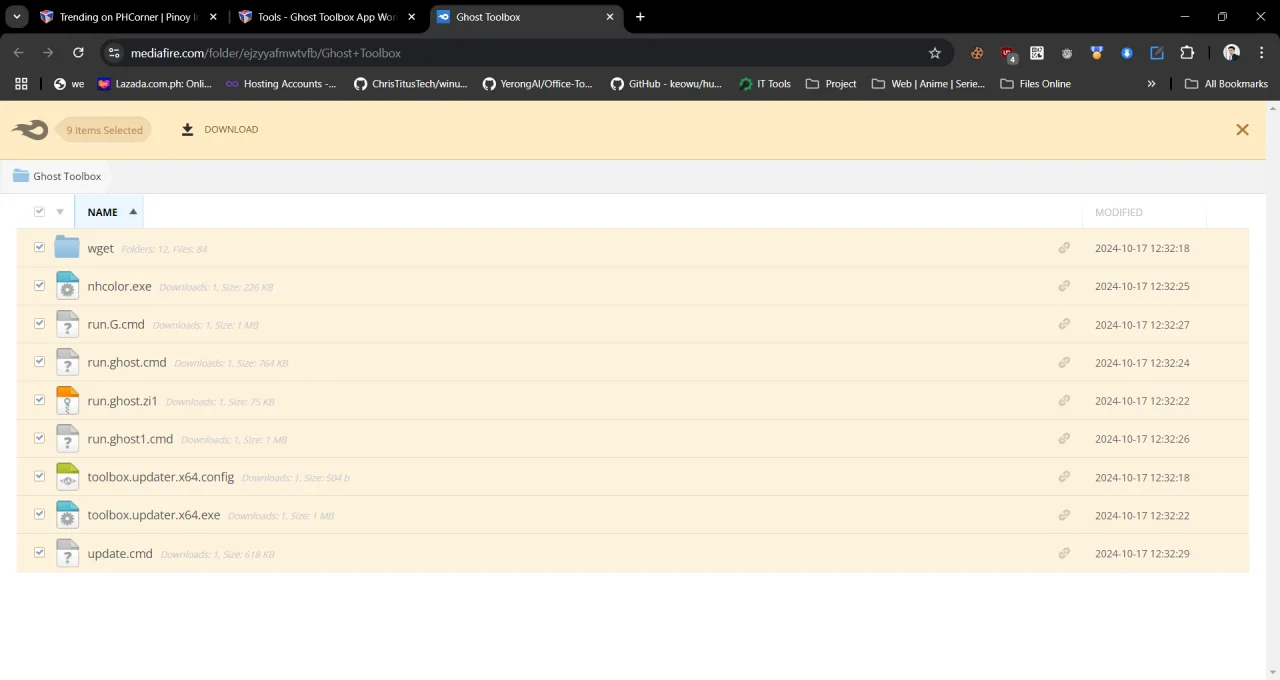Image resolution: width=1280 pixels, height=680 pixels.
Task: Uncheck the run.ghost.cmd checkbox
Action: click(x=40, y=361)
